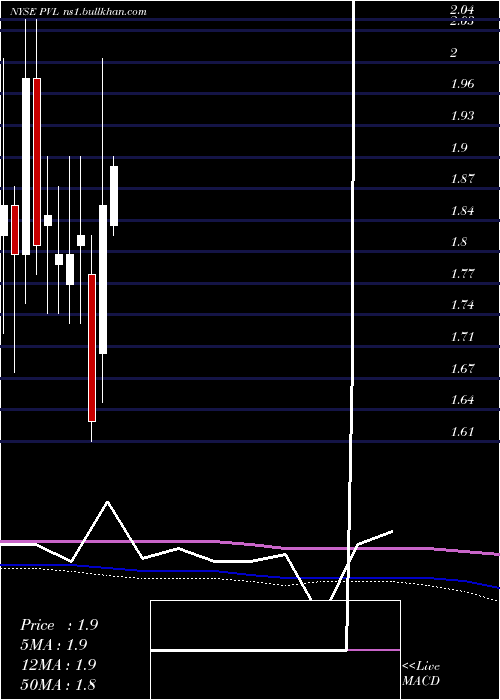Click the 1.77 price axis label

click(x=462, y=273)
